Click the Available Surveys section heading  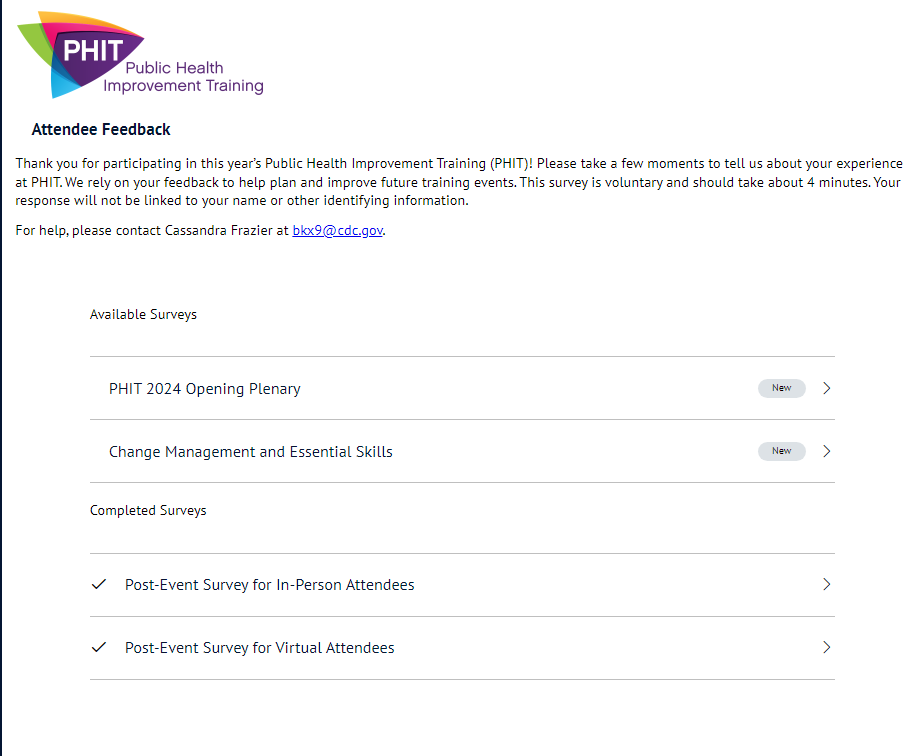point(143,314)
